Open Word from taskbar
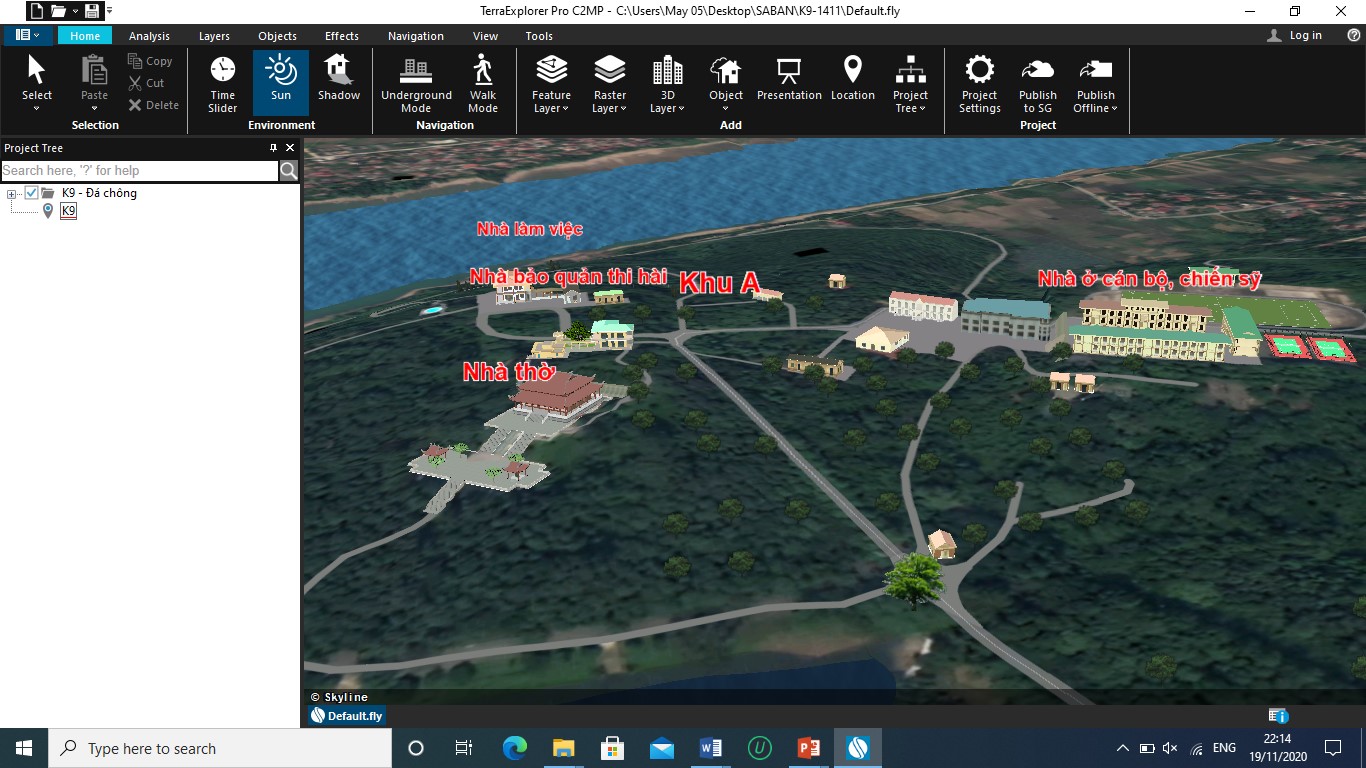The width and height of the screenshot is (1366, 768). coord(711,748)
